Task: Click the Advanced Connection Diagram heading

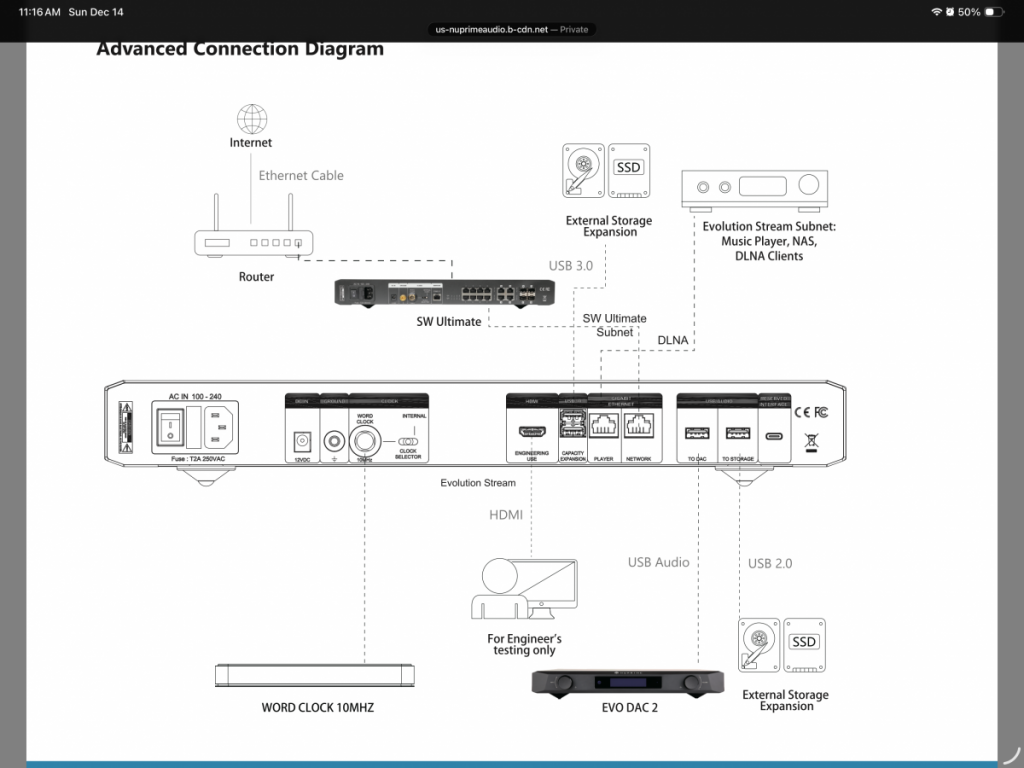Action: coord(240,49)
